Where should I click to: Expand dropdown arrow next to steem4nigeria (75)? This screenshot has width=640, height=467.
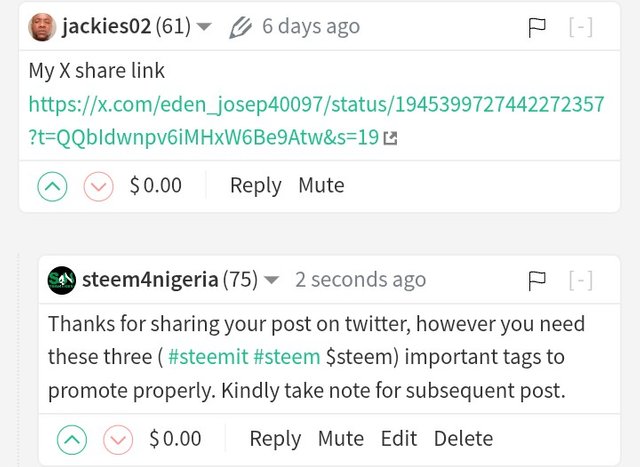coord(271,280)
